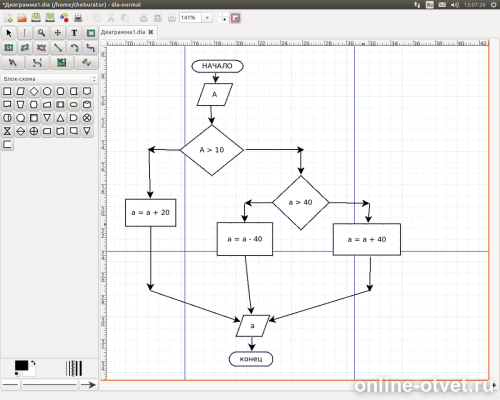This screenshot has width=500, height=400.
Task: Open the end arrow style selector
Action: point(88,385)
